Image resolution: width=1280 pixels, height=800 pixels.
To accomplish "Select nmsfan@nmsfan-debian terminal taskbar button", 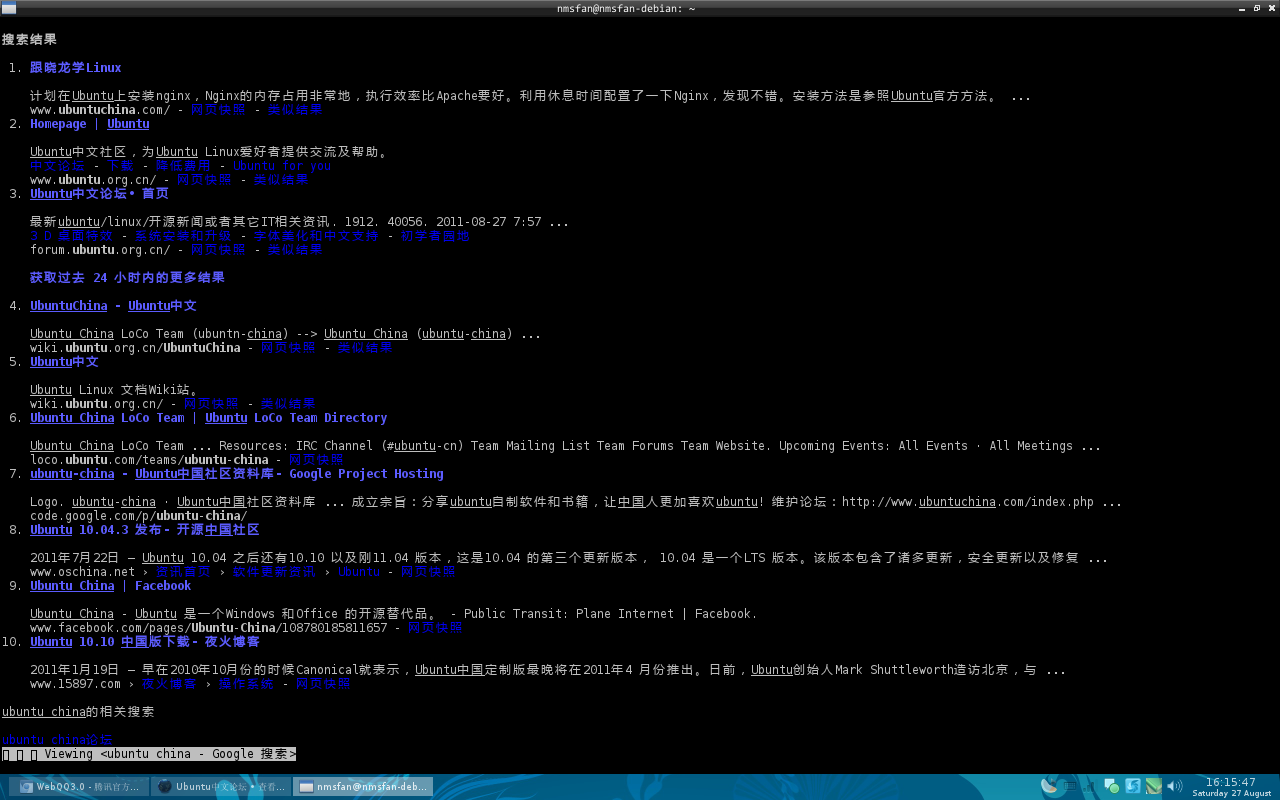I will click(x=363, y=787).
